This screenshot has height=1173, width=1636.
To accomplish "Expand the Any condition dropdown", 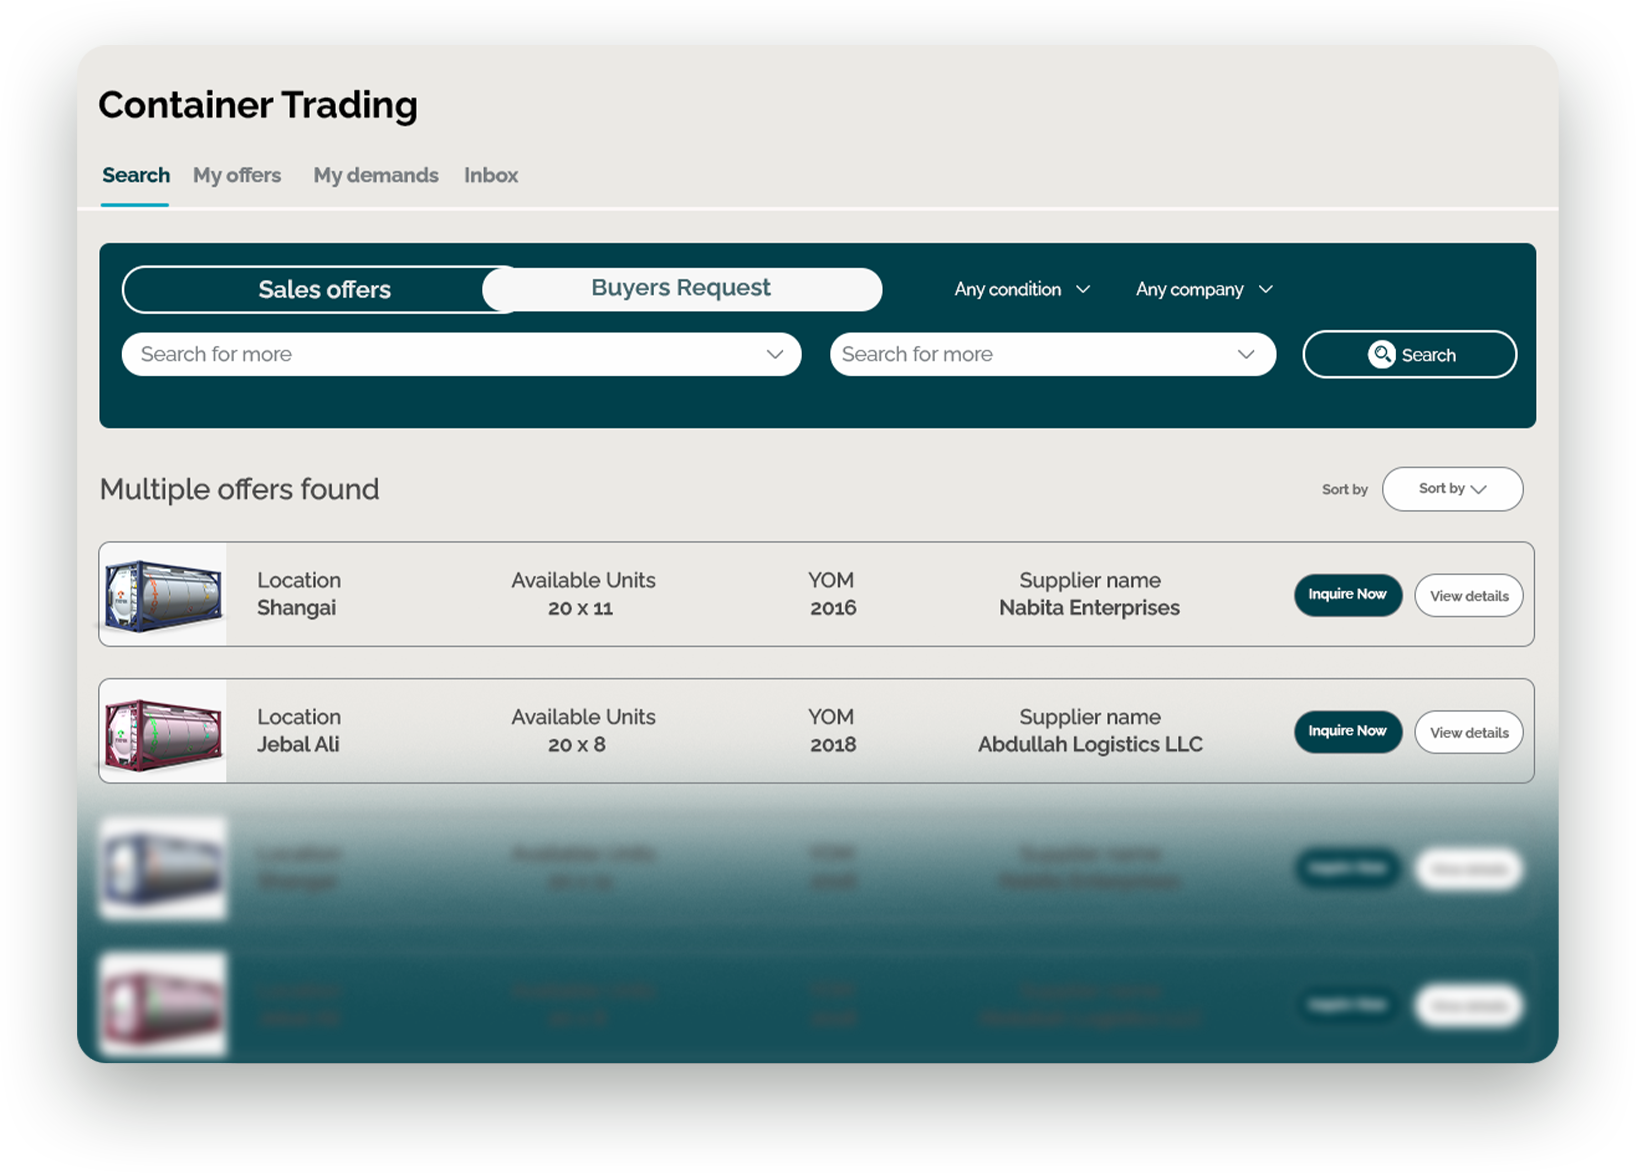I will click(1021, 289).
